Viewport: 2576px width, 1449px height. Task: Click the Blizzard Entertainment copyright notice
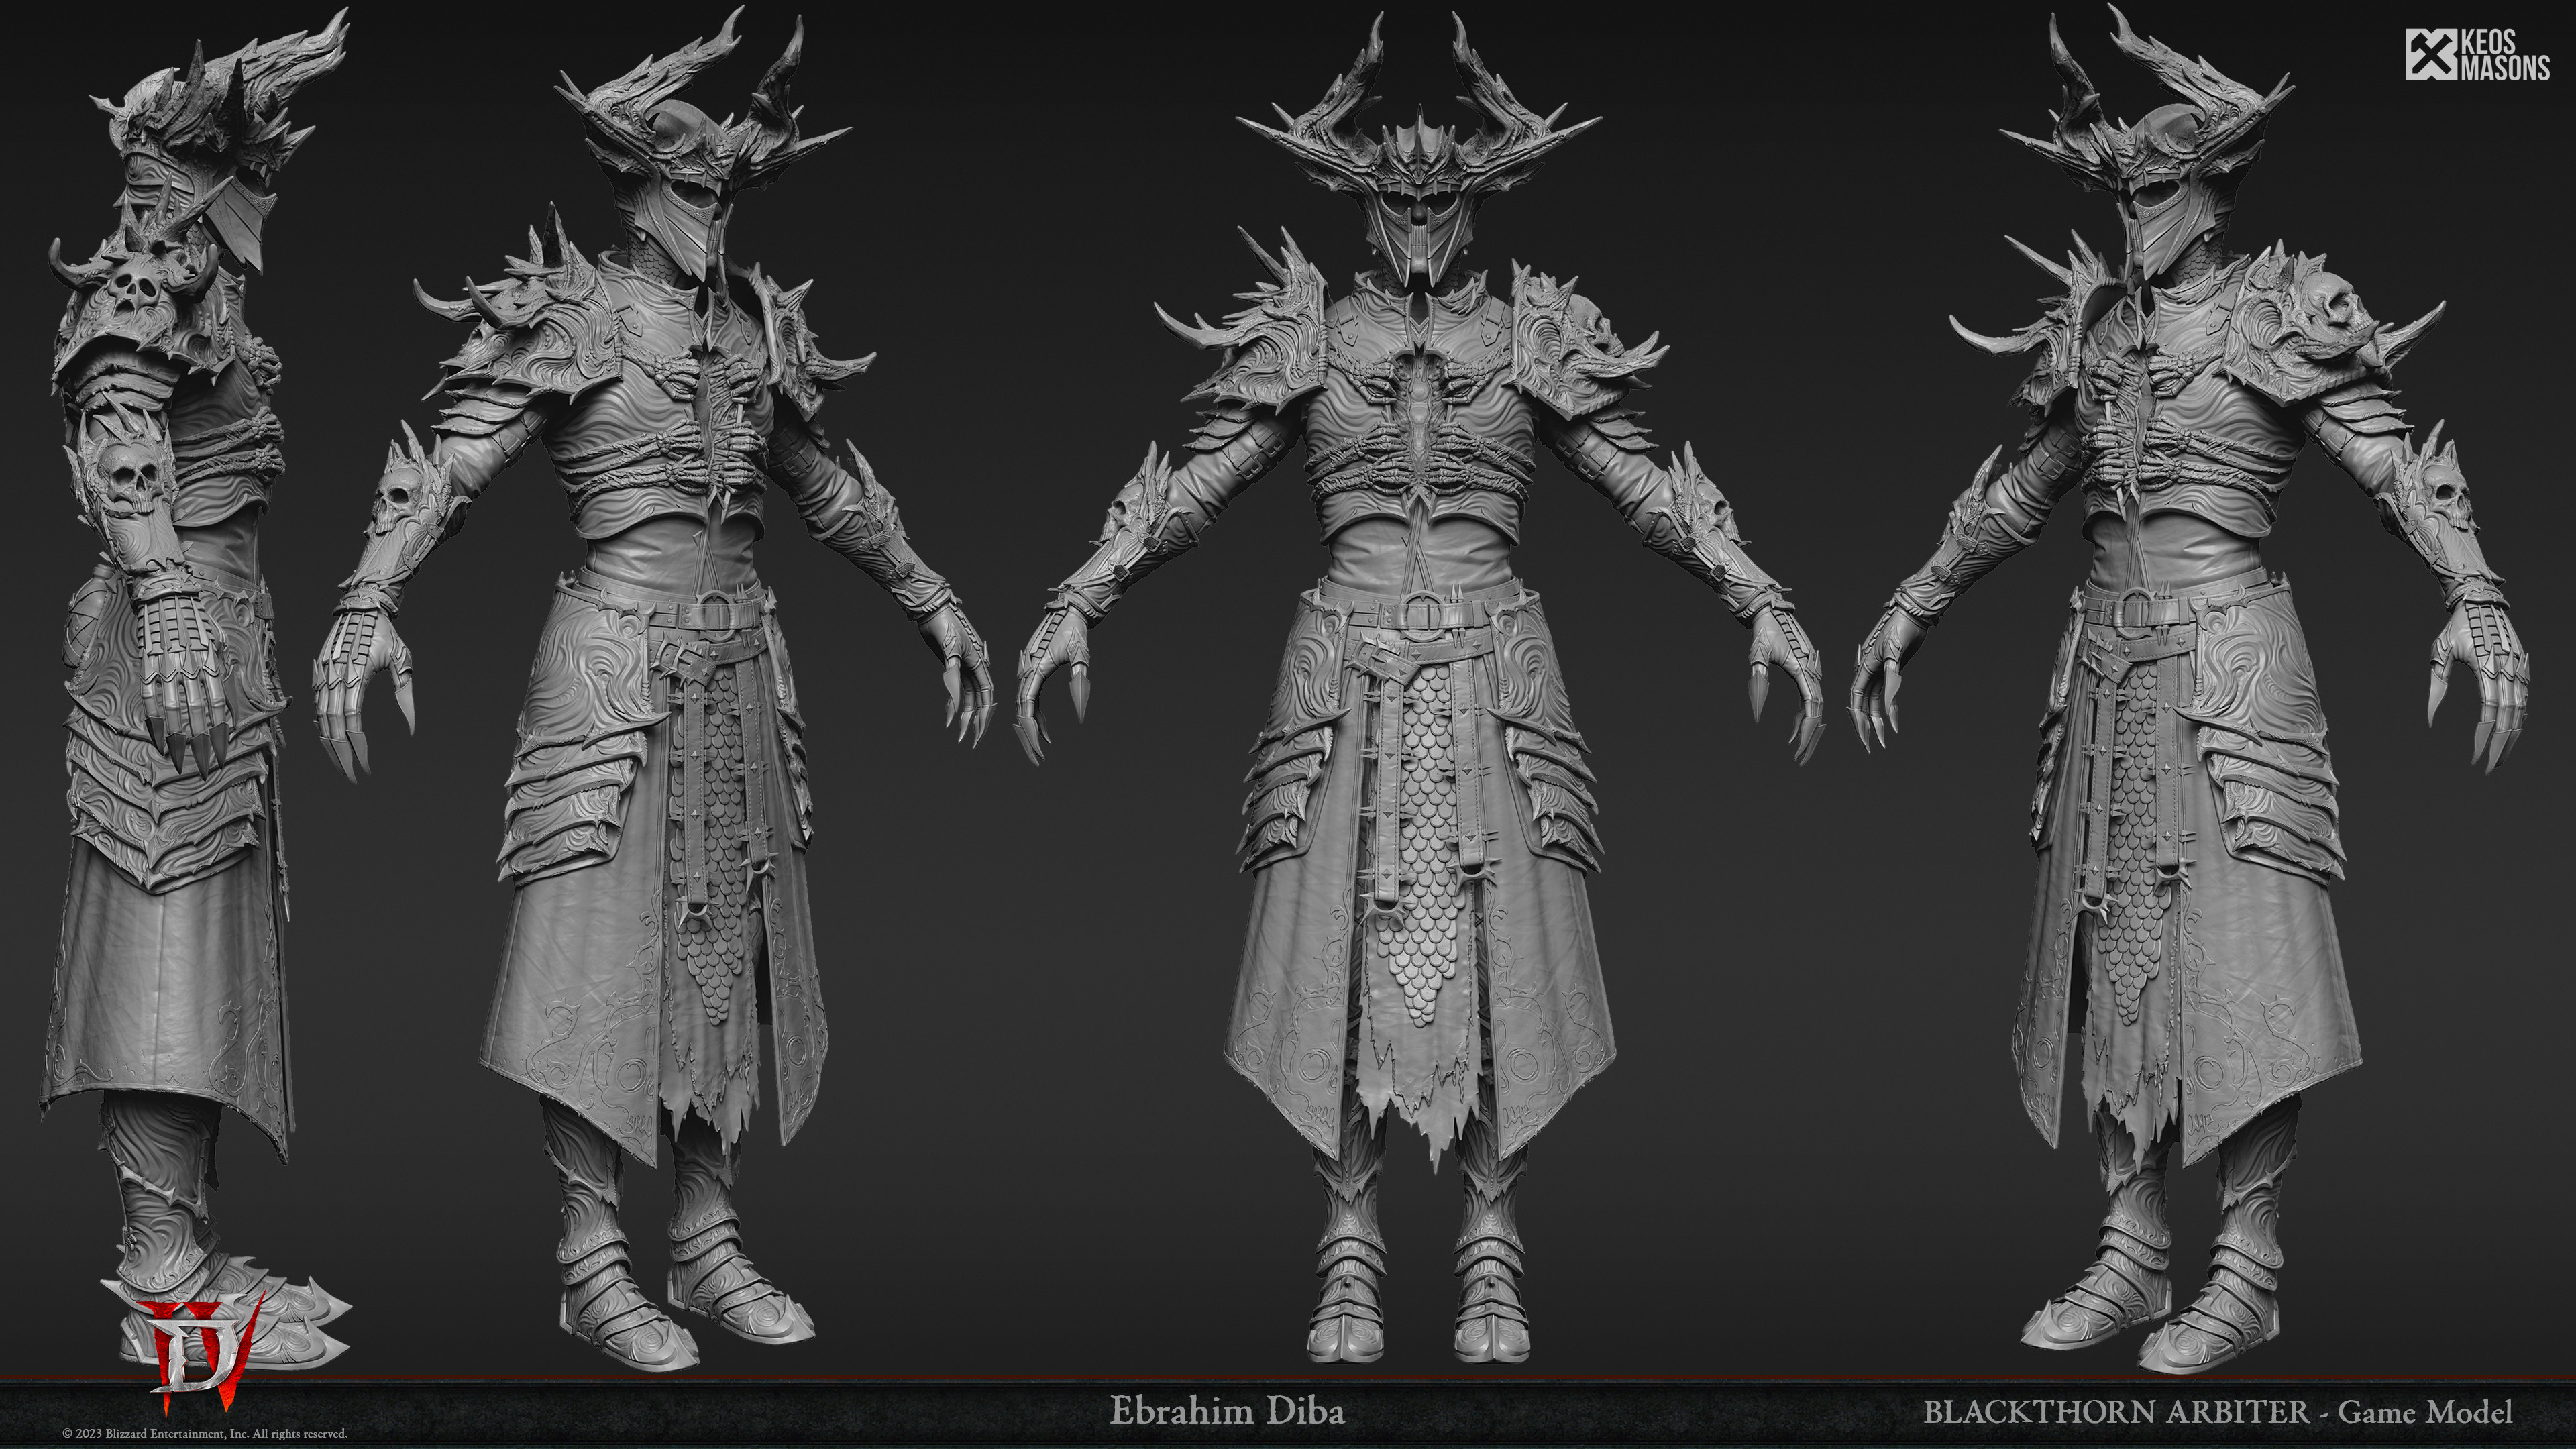(x=205, y=1433)
